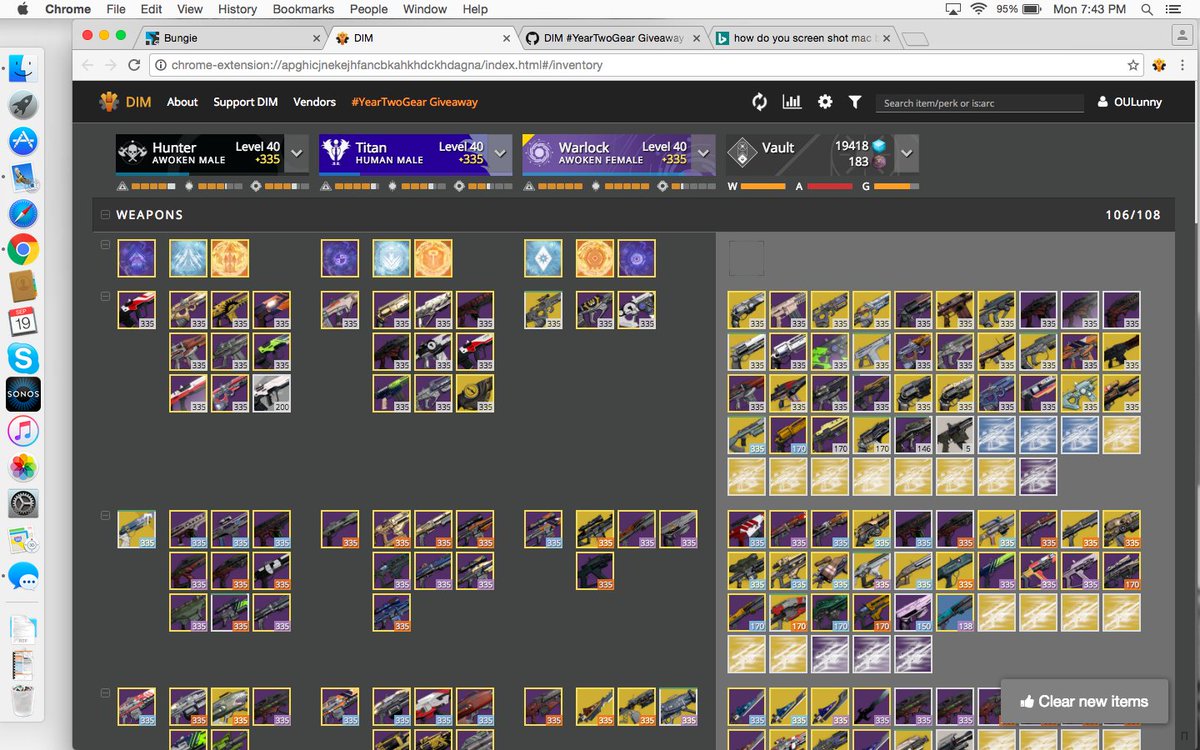This screenshot has width=1200, height=750.
Task: Open the Support DIM link
Action: point(245,101)
